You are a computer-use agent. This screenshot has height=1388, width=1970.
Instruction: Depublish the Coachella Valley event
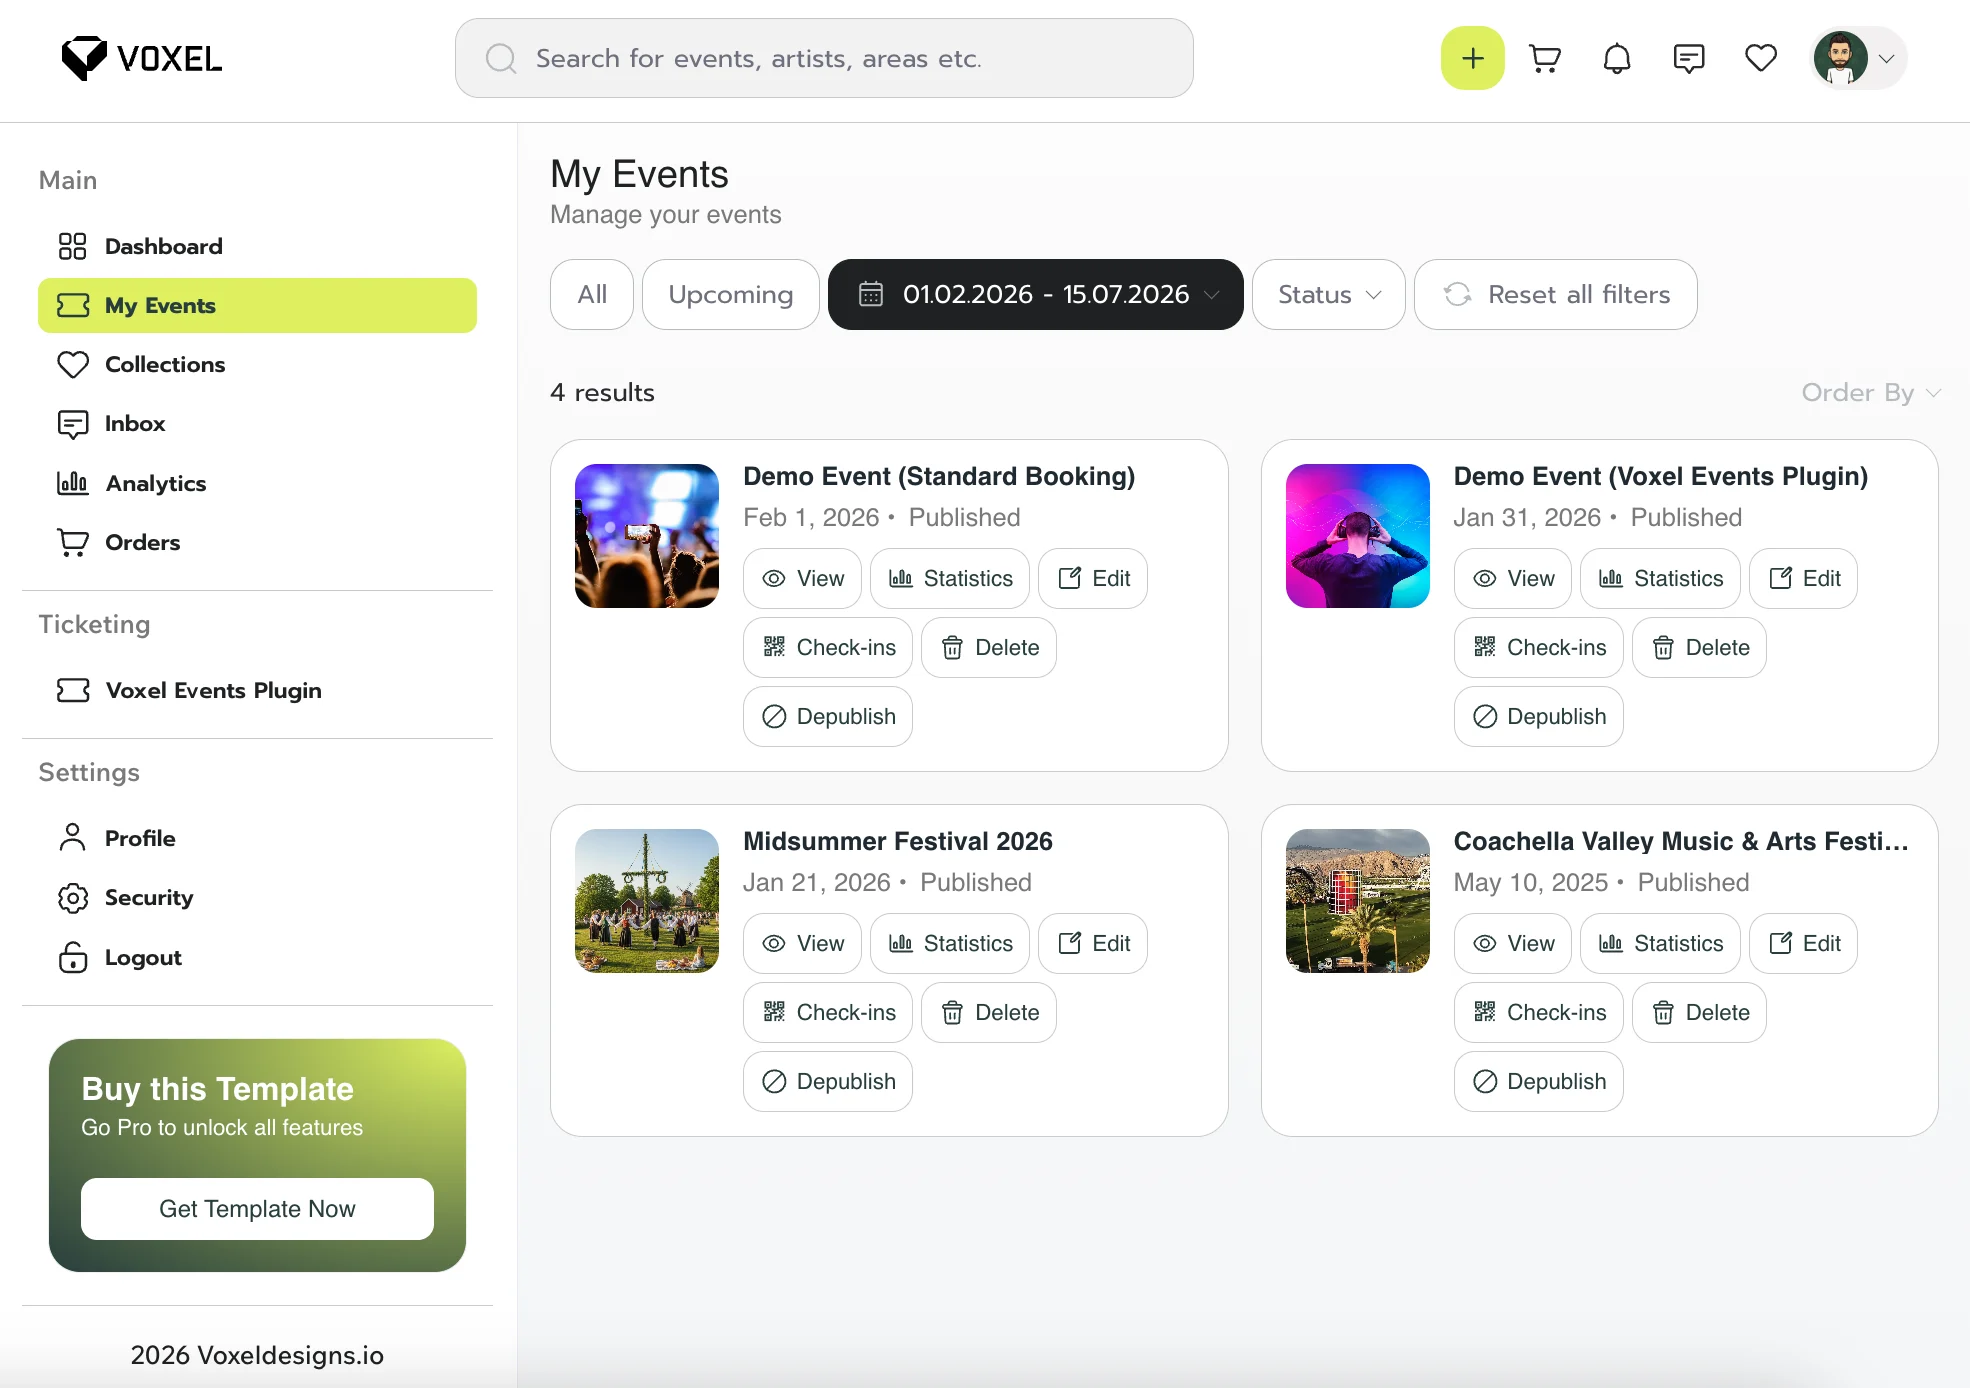[x=1538, y=1081]
